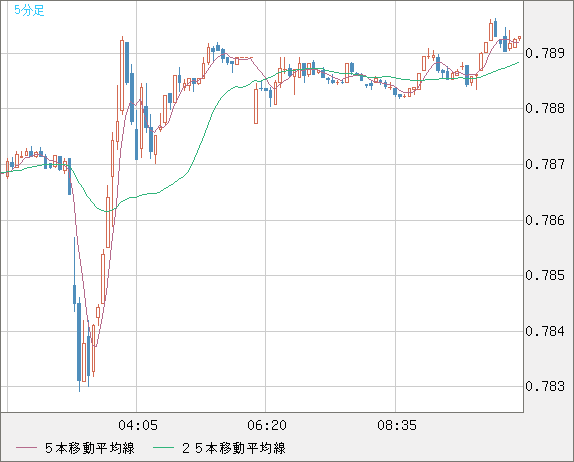Click the 0.787 price axis label

pyautogui.click(x=545, y=164)
